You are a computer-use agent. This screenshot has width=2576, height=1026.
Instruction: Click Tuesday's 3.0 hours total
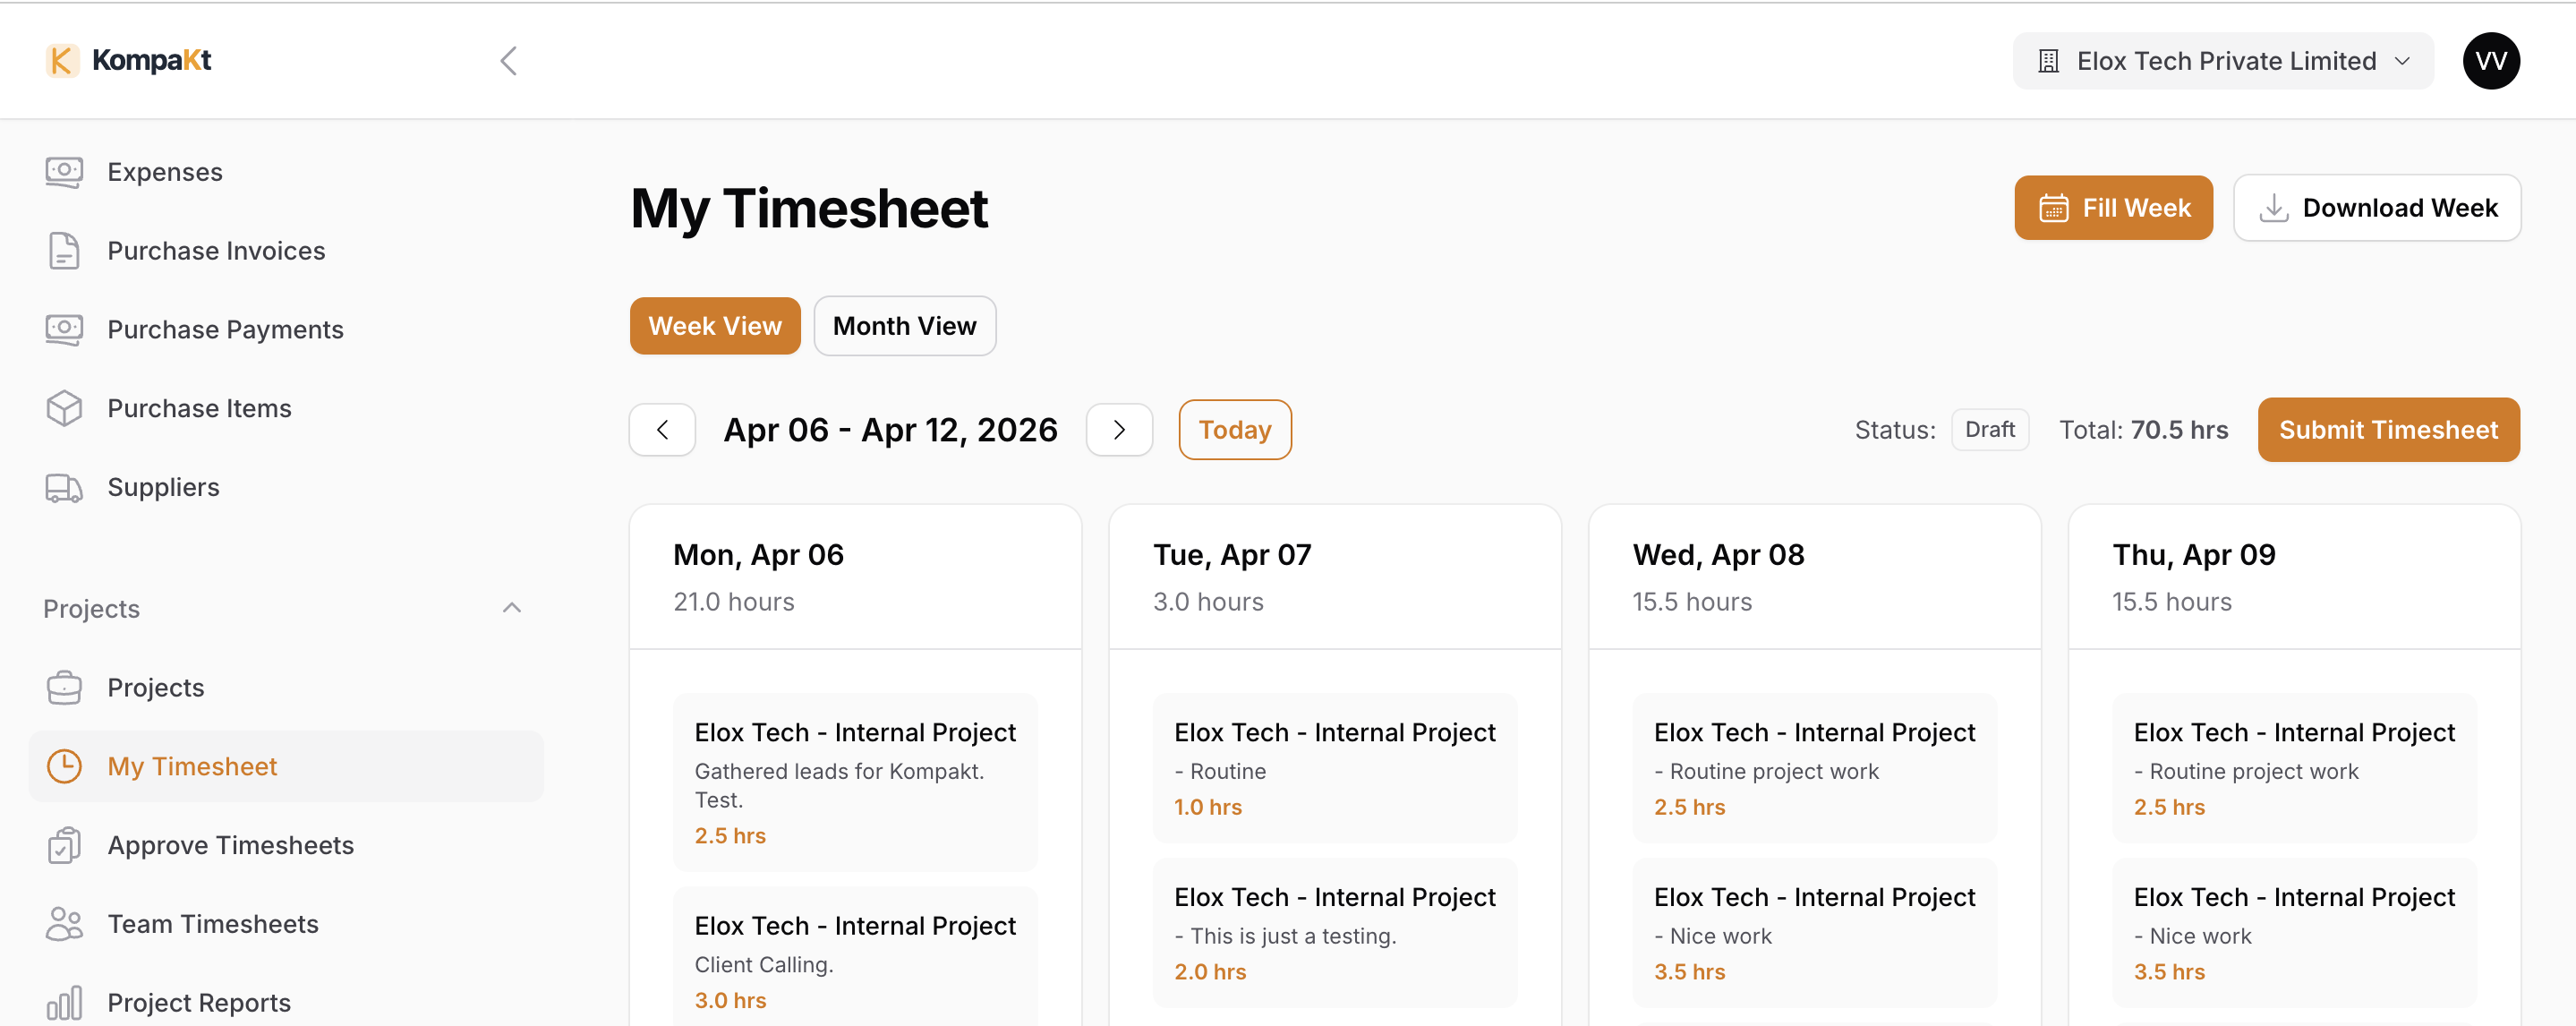pos(1208,602)
